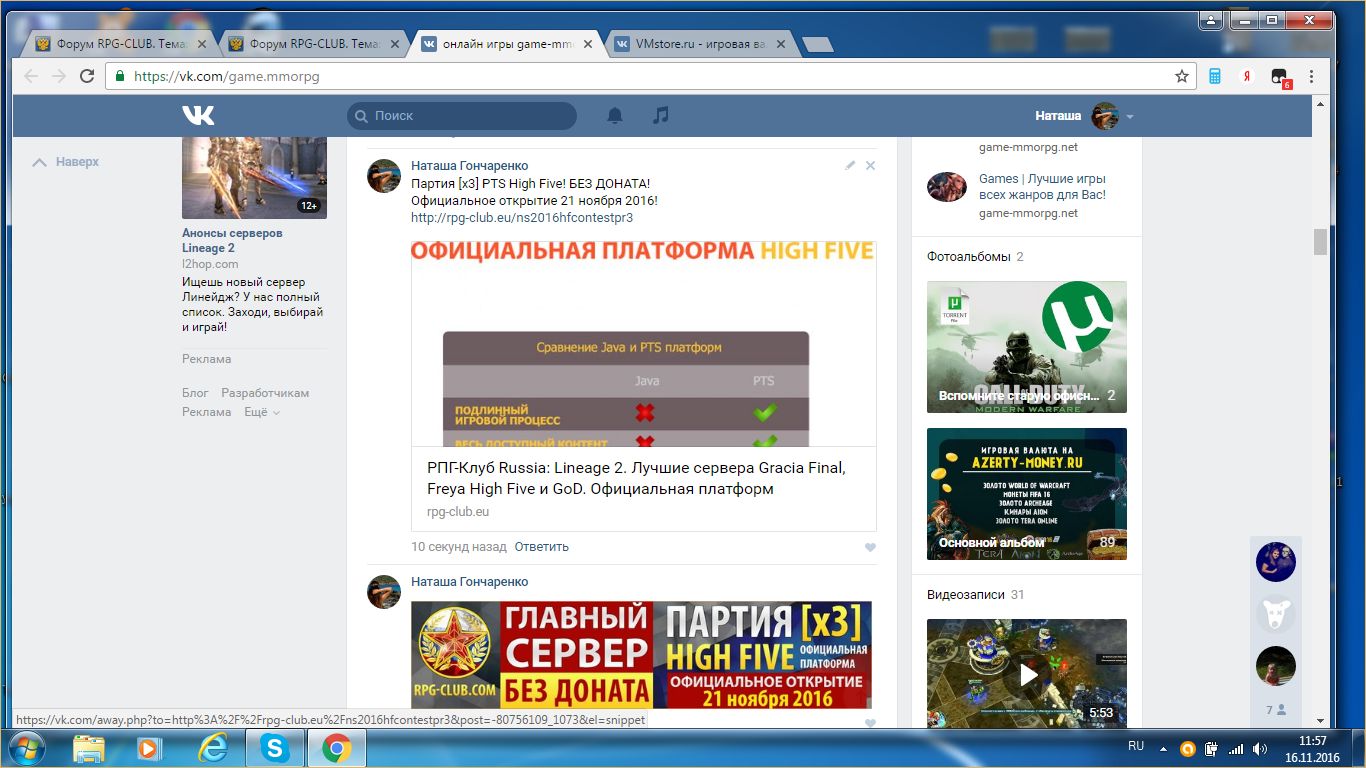Show hidden system tray icons
This screenshot has width=1366, height=768.
click(1163, 748)
